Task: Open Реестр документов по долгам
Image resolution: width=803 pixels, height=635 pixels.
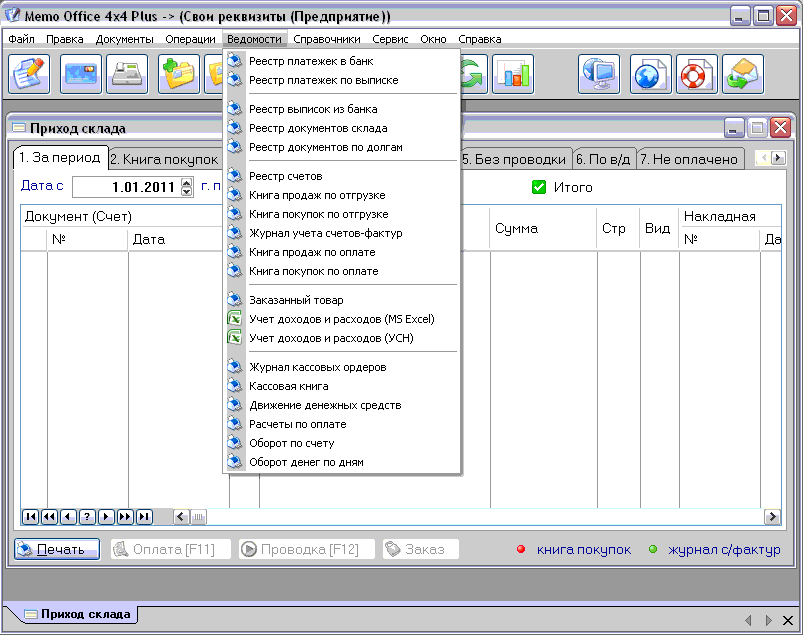Action: click(x=342, y=147)
